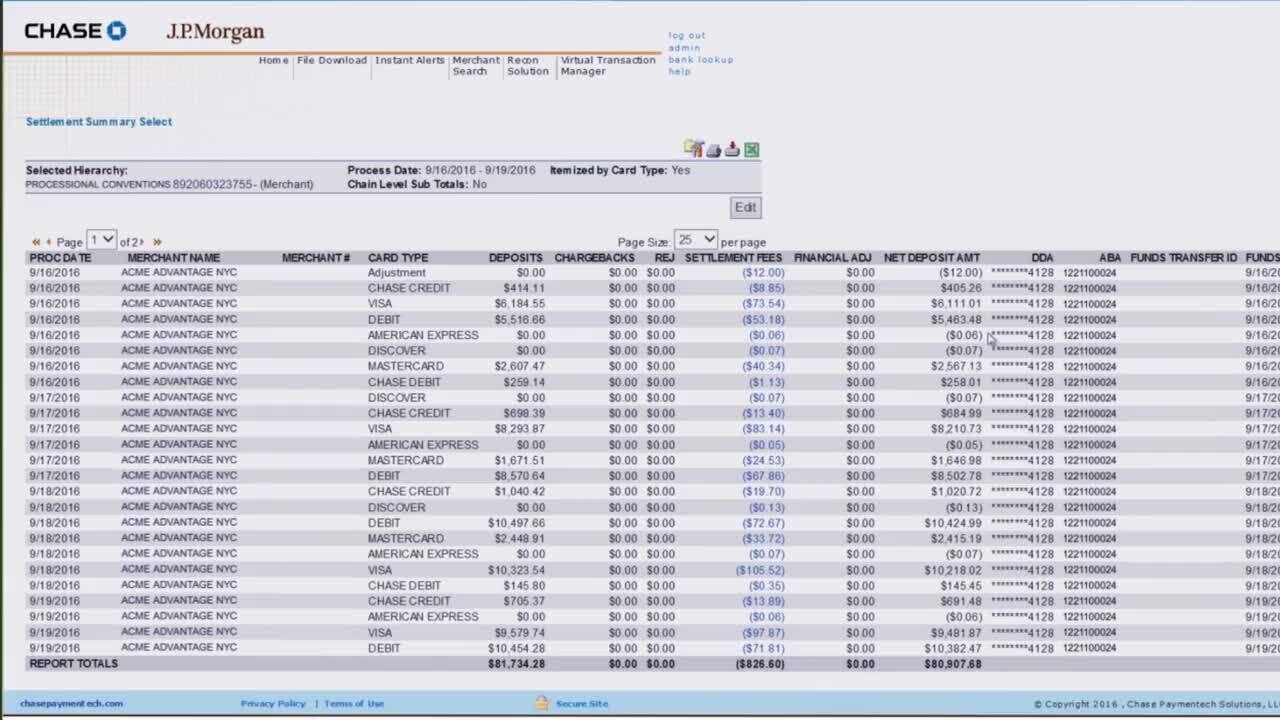Click the print report icon
The width and height of the screenshot is (1280, 720).
click(x=713, y=150)
